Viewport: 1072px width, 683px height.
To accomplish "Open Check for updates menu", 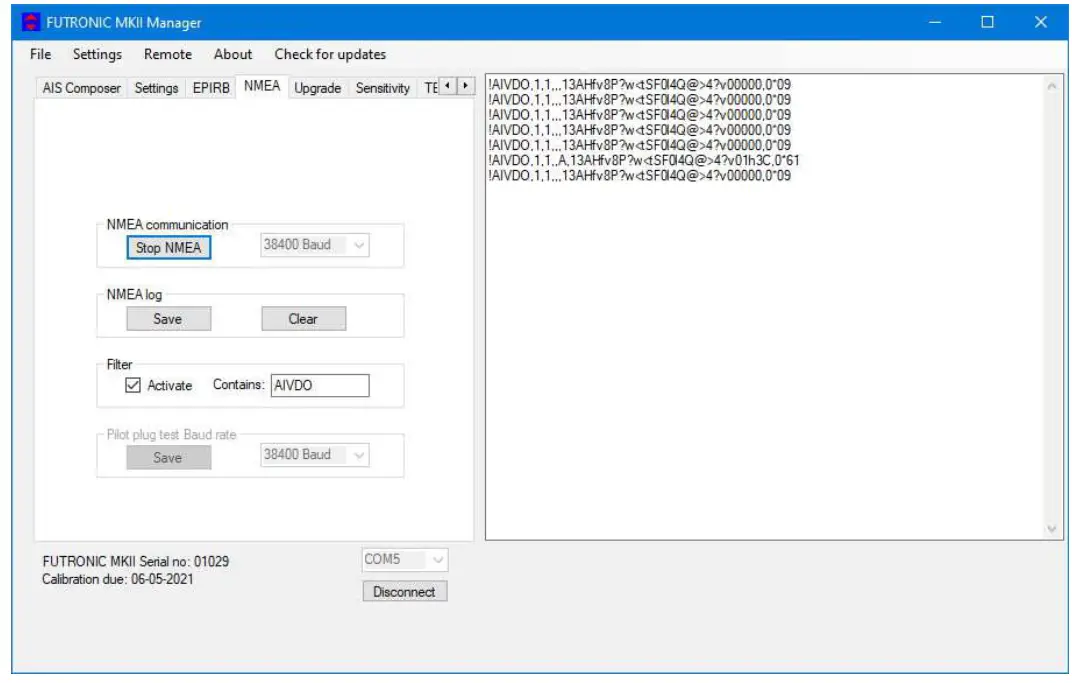I will (330, 54).
